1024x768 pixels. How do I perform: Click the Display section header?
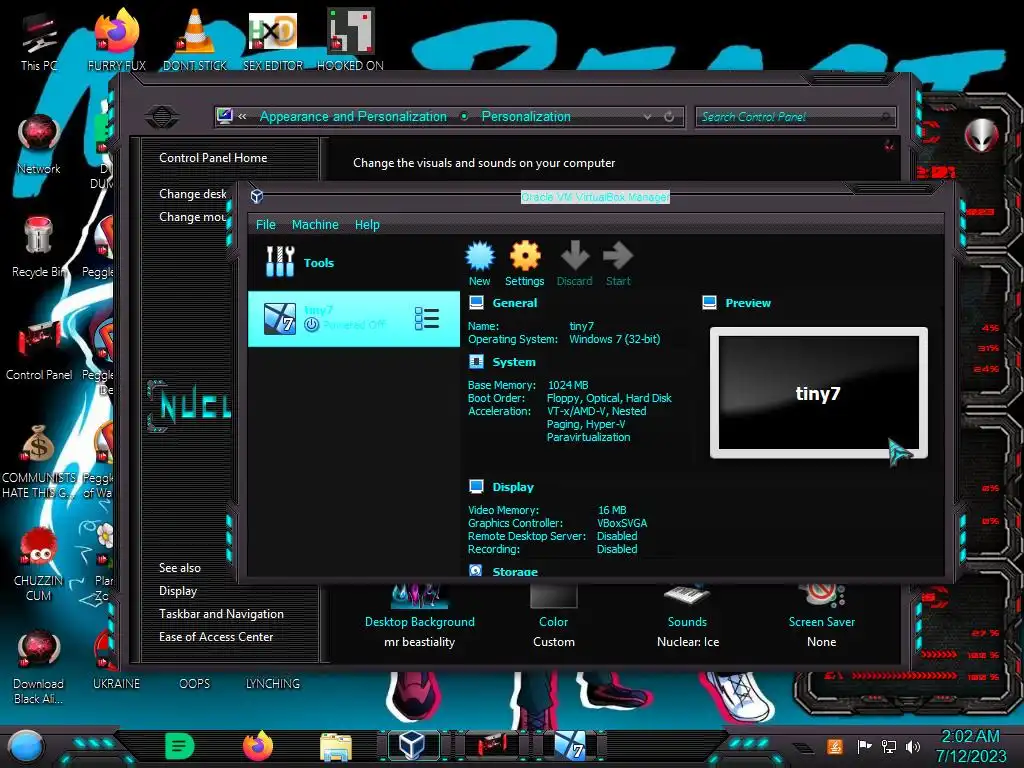click(x=513, y=487)
